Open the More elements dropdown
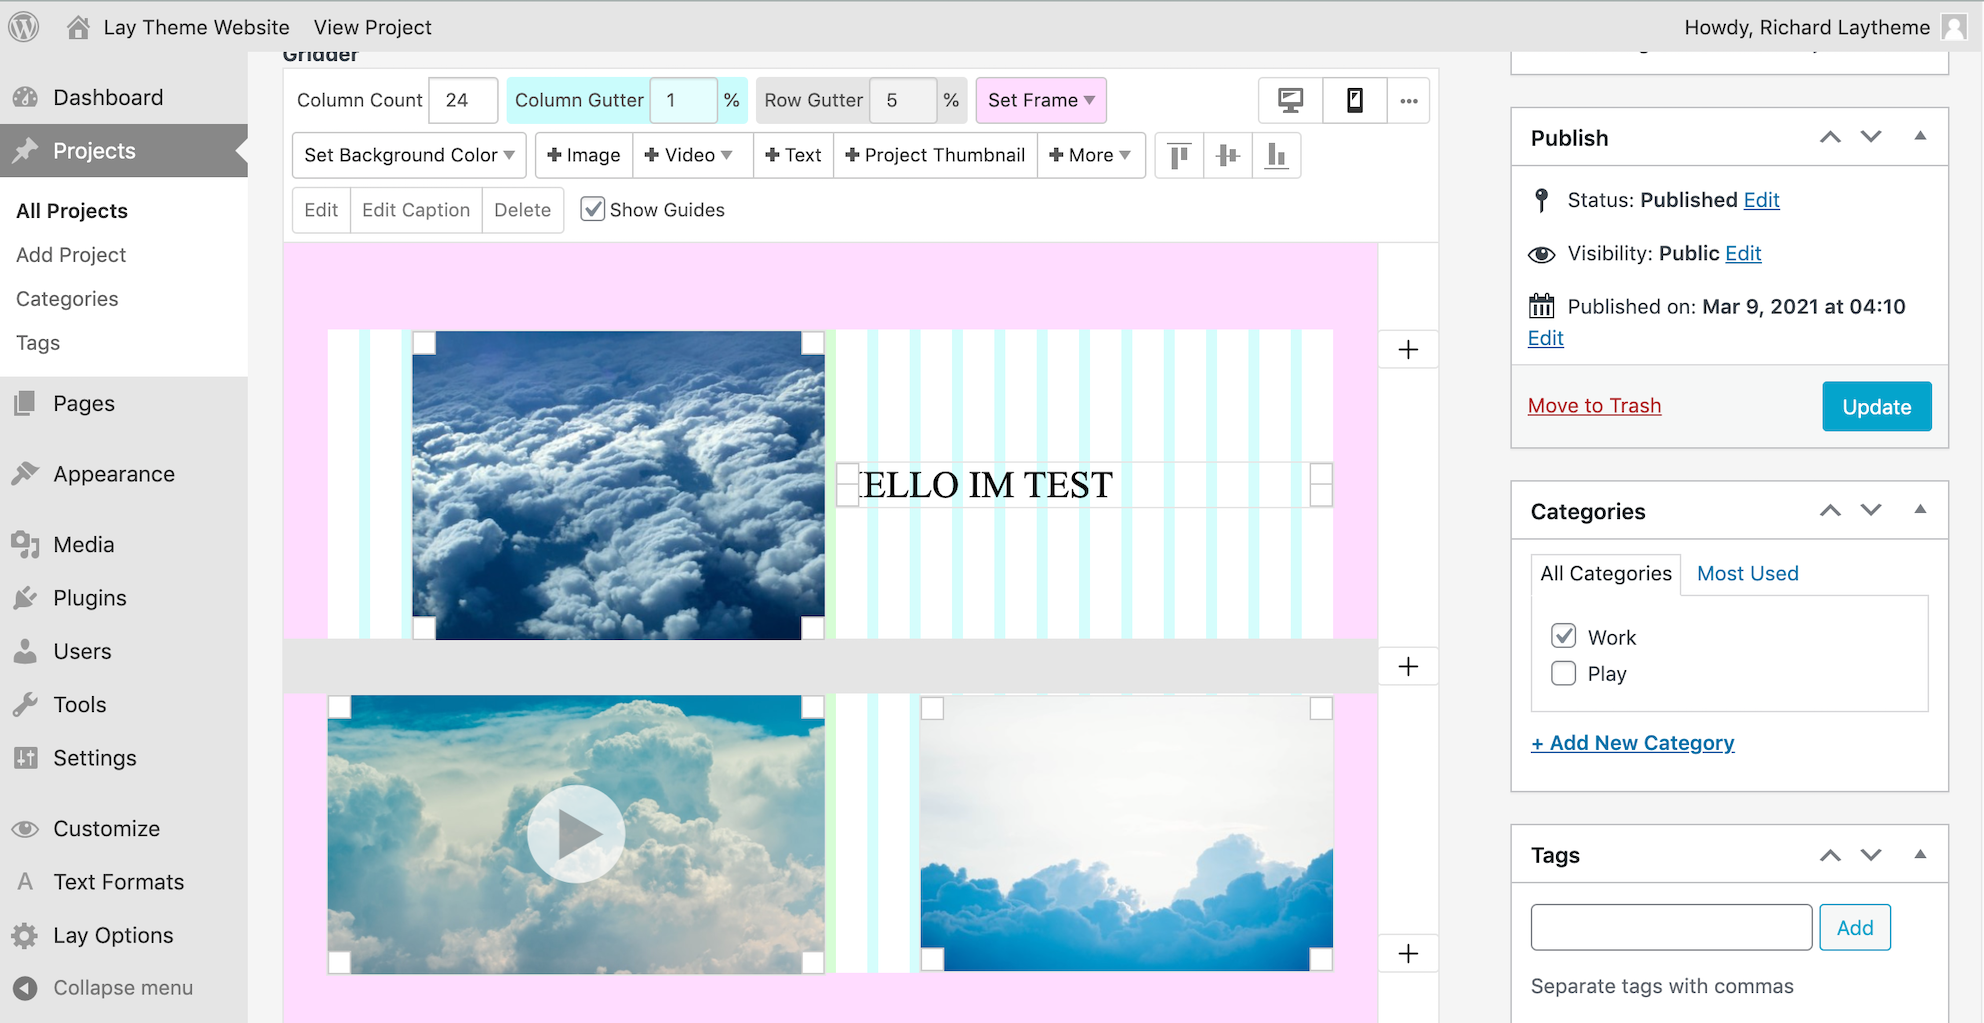This screenshot has width=1984, height=1023. click(x=1090, y=155)
